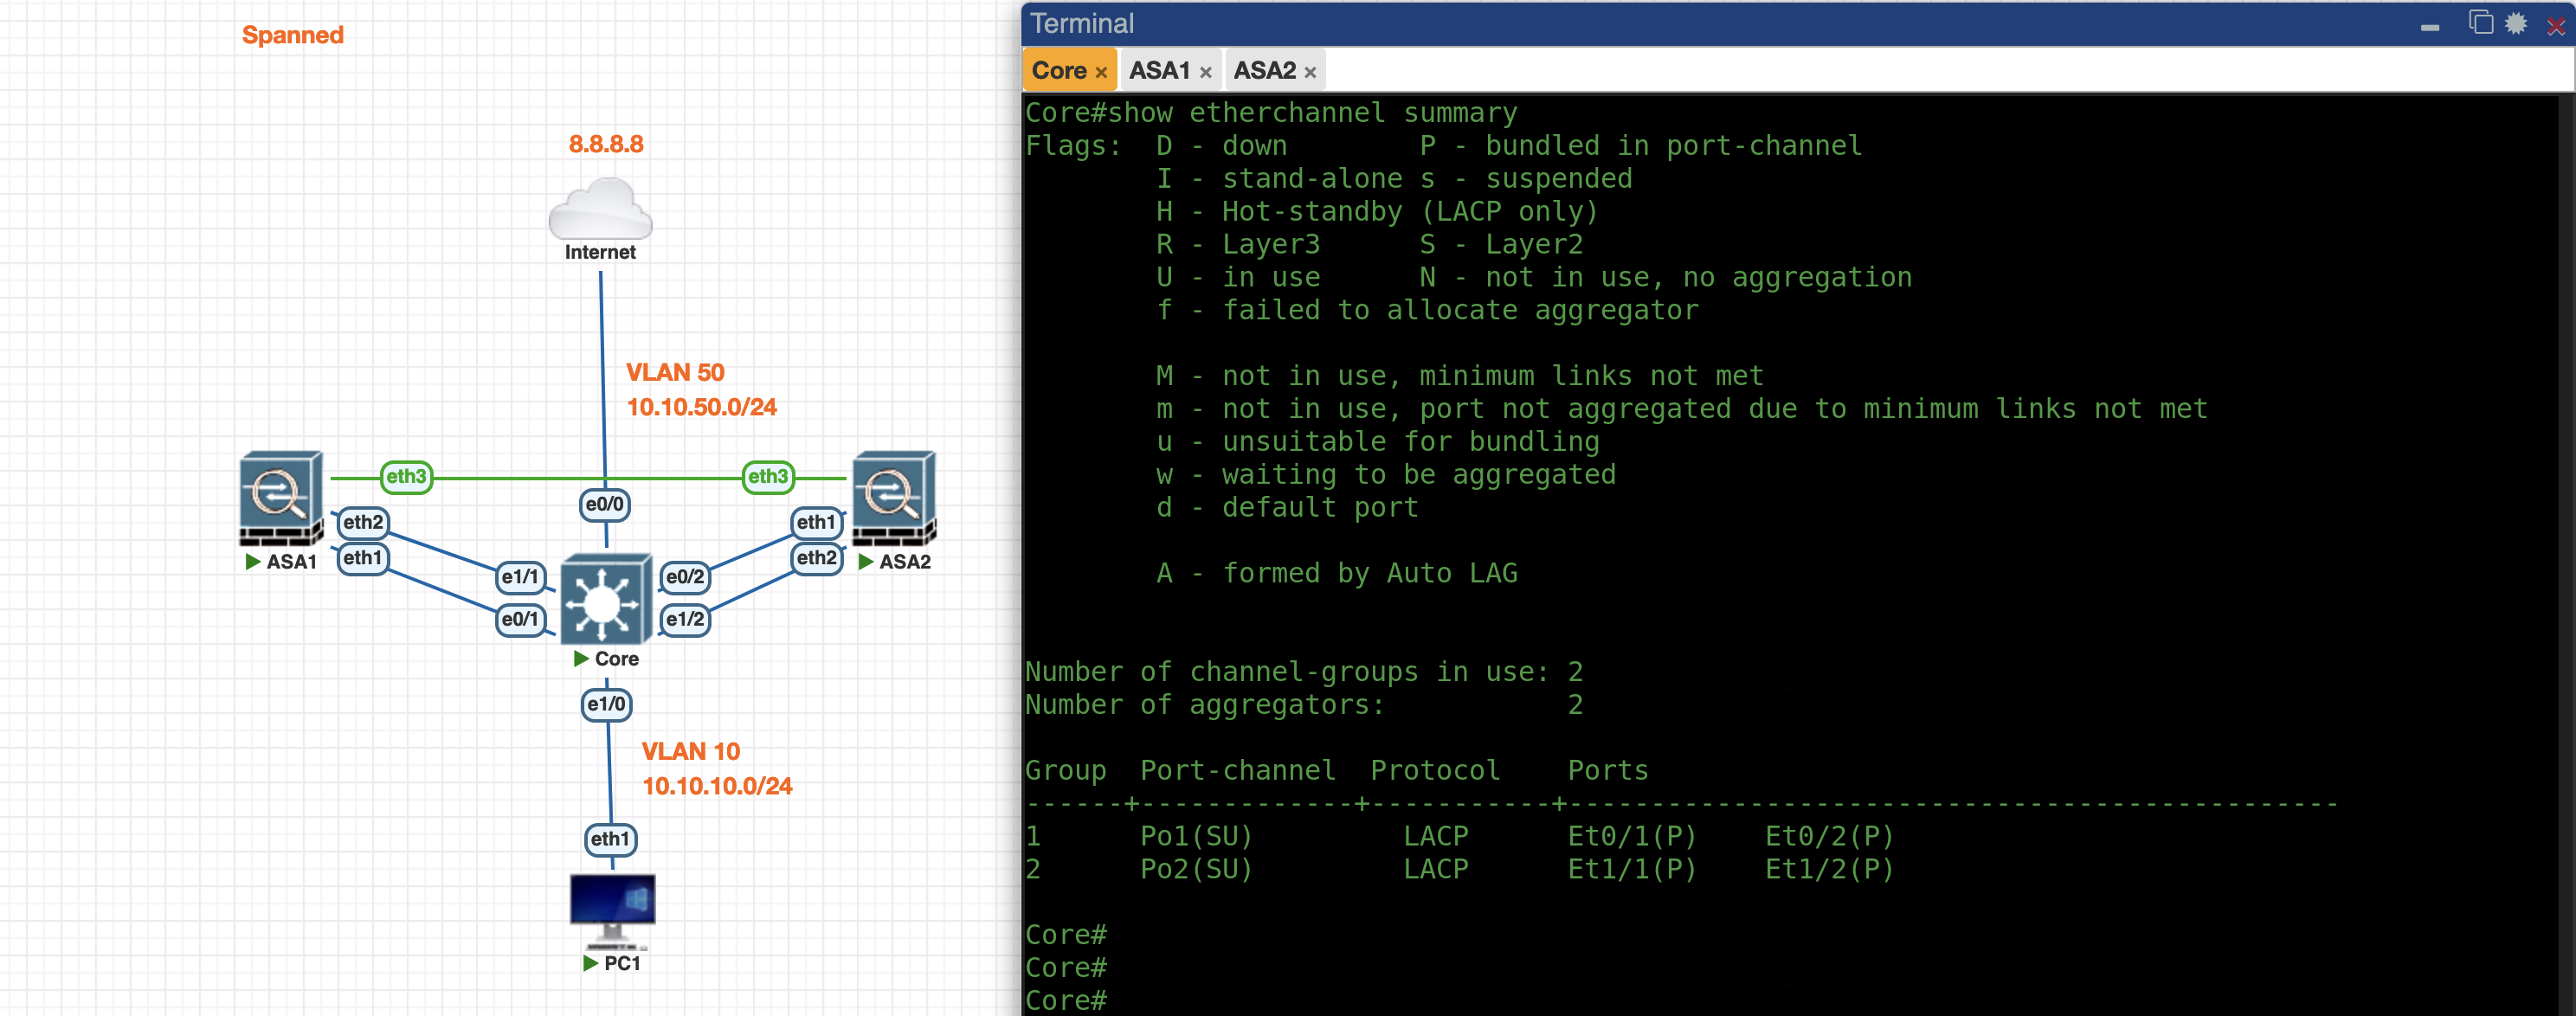
Task: Click the ASA1 firewall node icon
Action: coord(281,497)
